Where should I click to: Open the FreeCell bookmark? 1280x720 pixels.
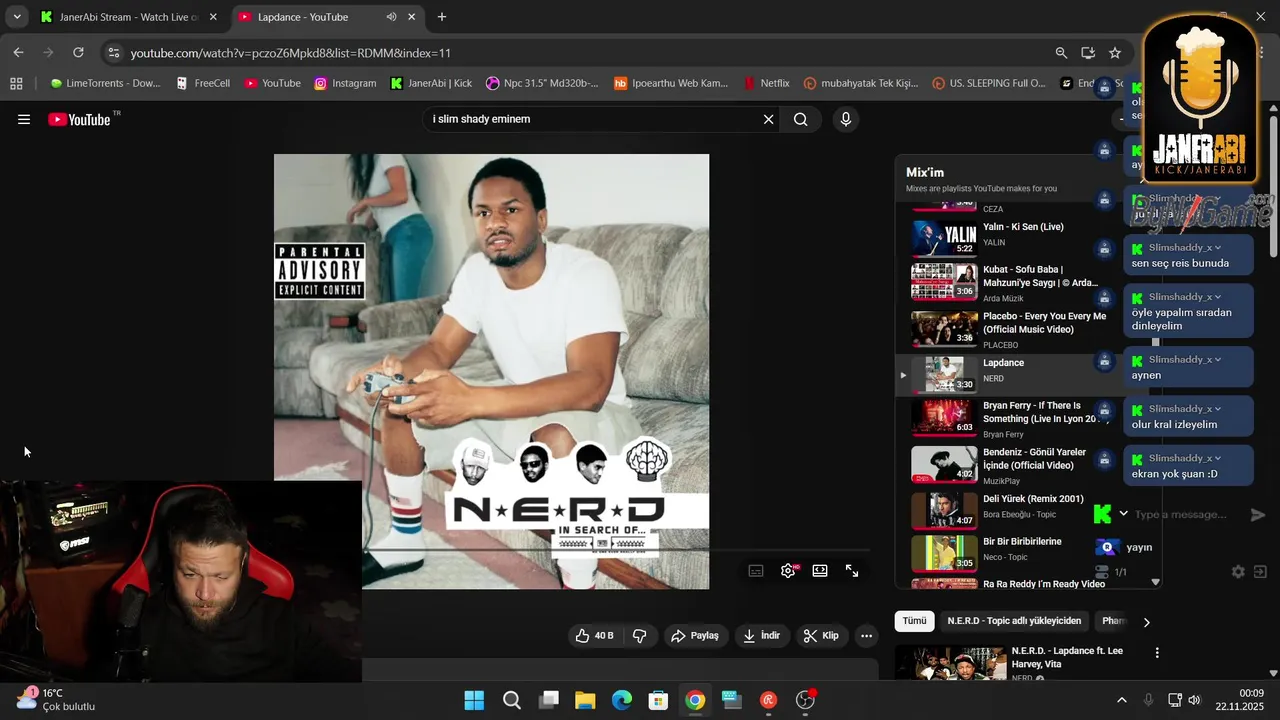(x=203, y=83)
